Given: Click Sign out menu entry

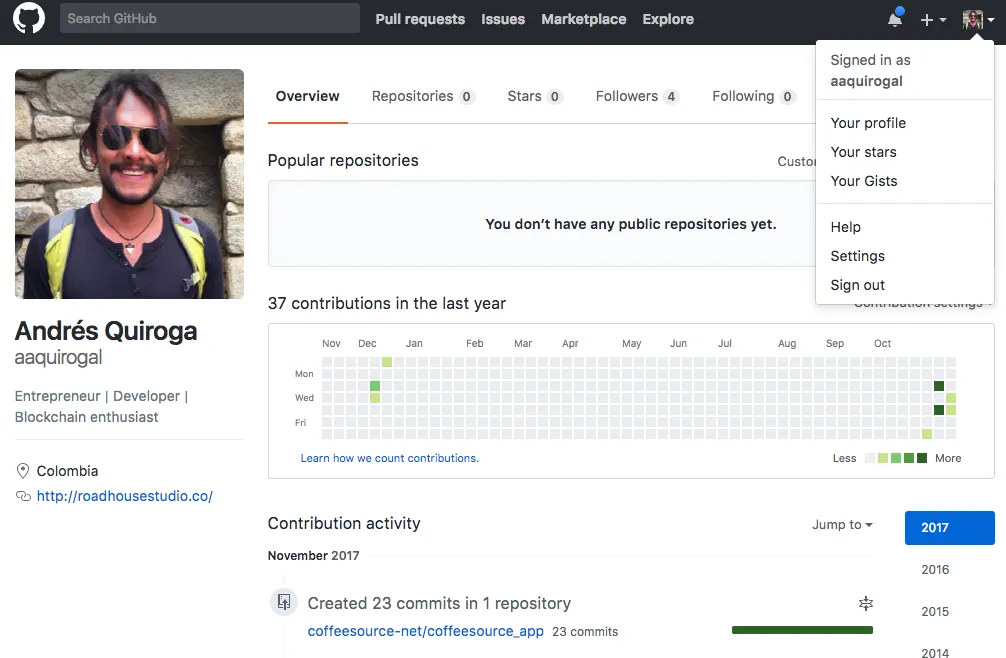Looking at the screenshot, I should (x=857, y=285).
